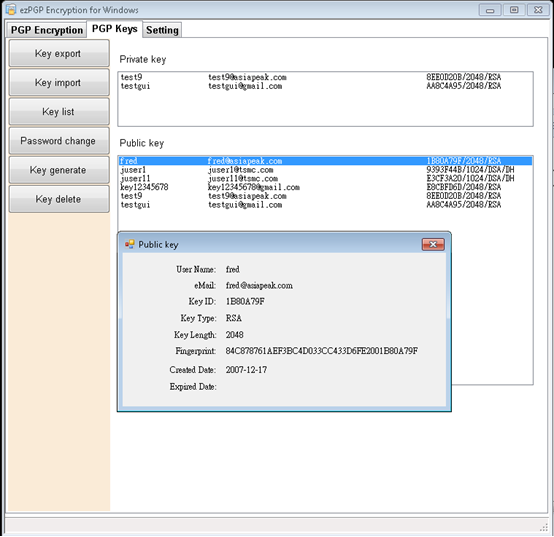Click key12345678@gmail.com email entry
The width and height of the screenshot is (554, 537).
254,187
